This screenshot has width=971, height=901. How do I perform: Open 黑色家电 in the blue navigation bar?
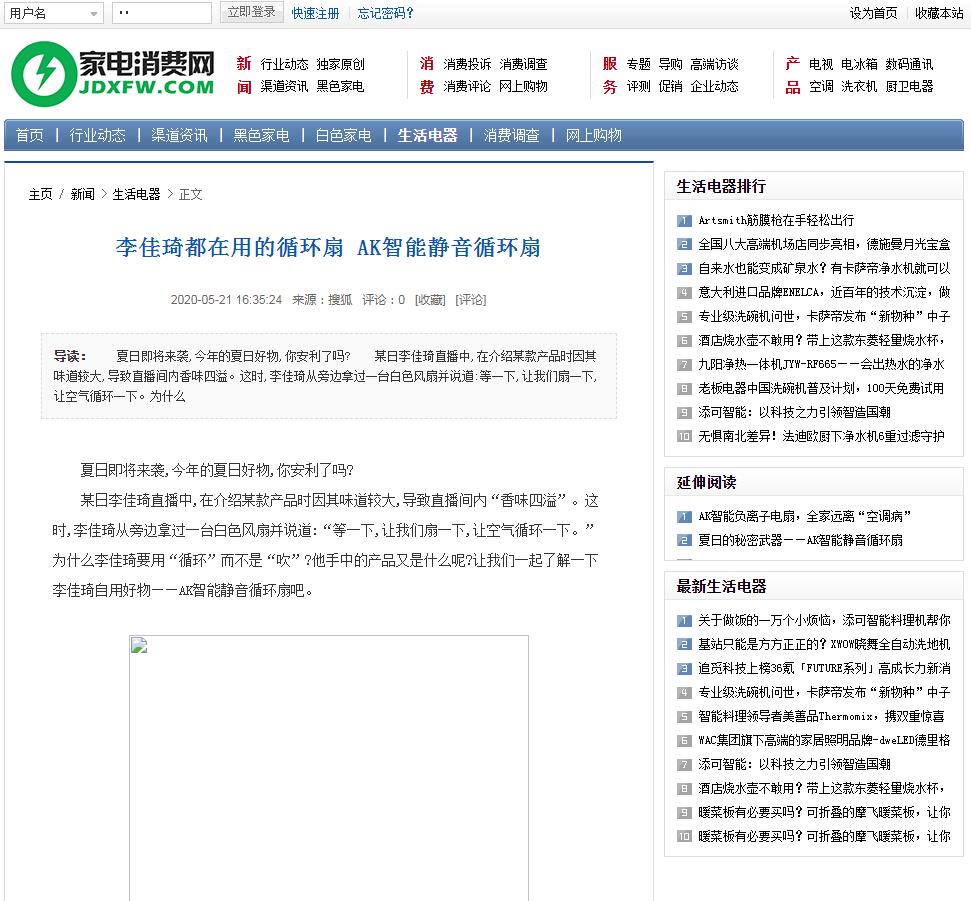pos(261,135)
